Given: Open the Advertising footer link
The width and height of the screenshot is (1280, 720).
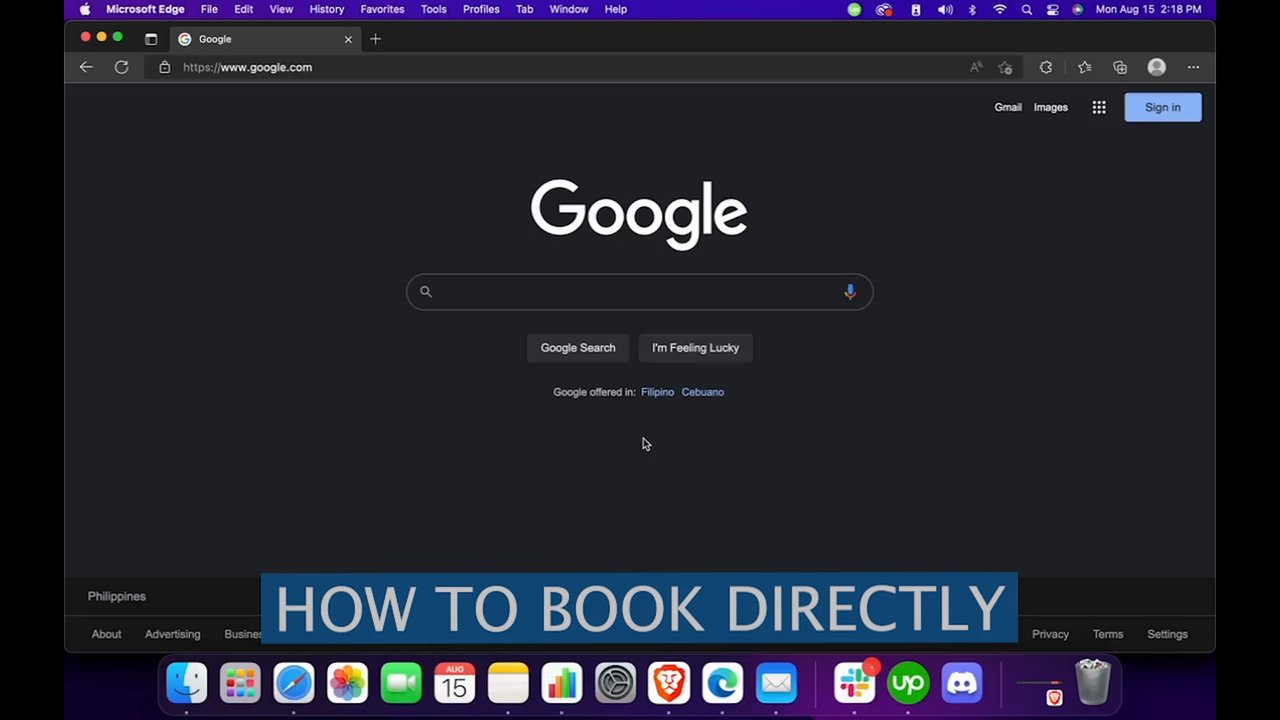Looking at the screenshot, I should pyautogui.click(x=172, y=634).
